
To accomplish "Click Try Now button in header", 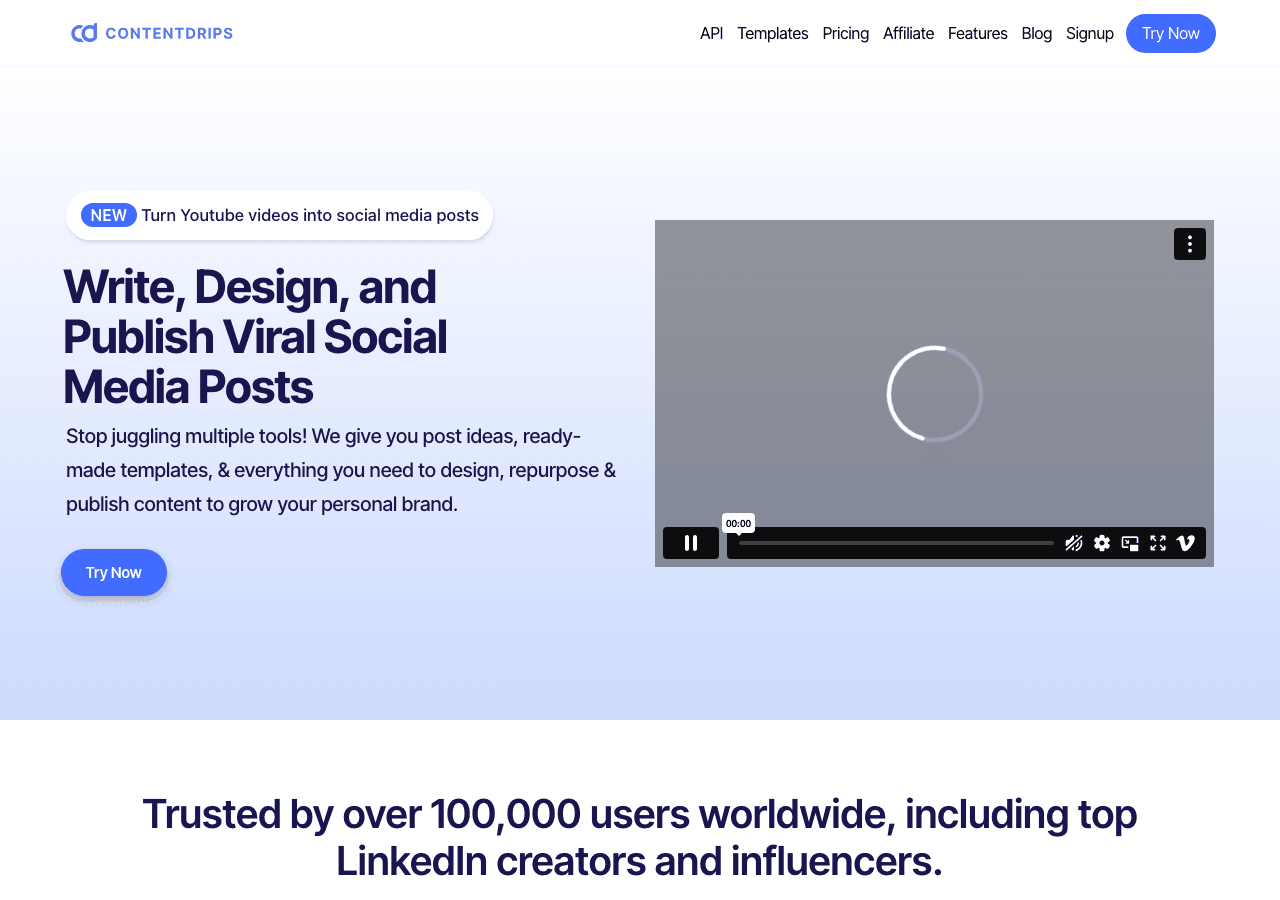I will [x=1170, y=33].
